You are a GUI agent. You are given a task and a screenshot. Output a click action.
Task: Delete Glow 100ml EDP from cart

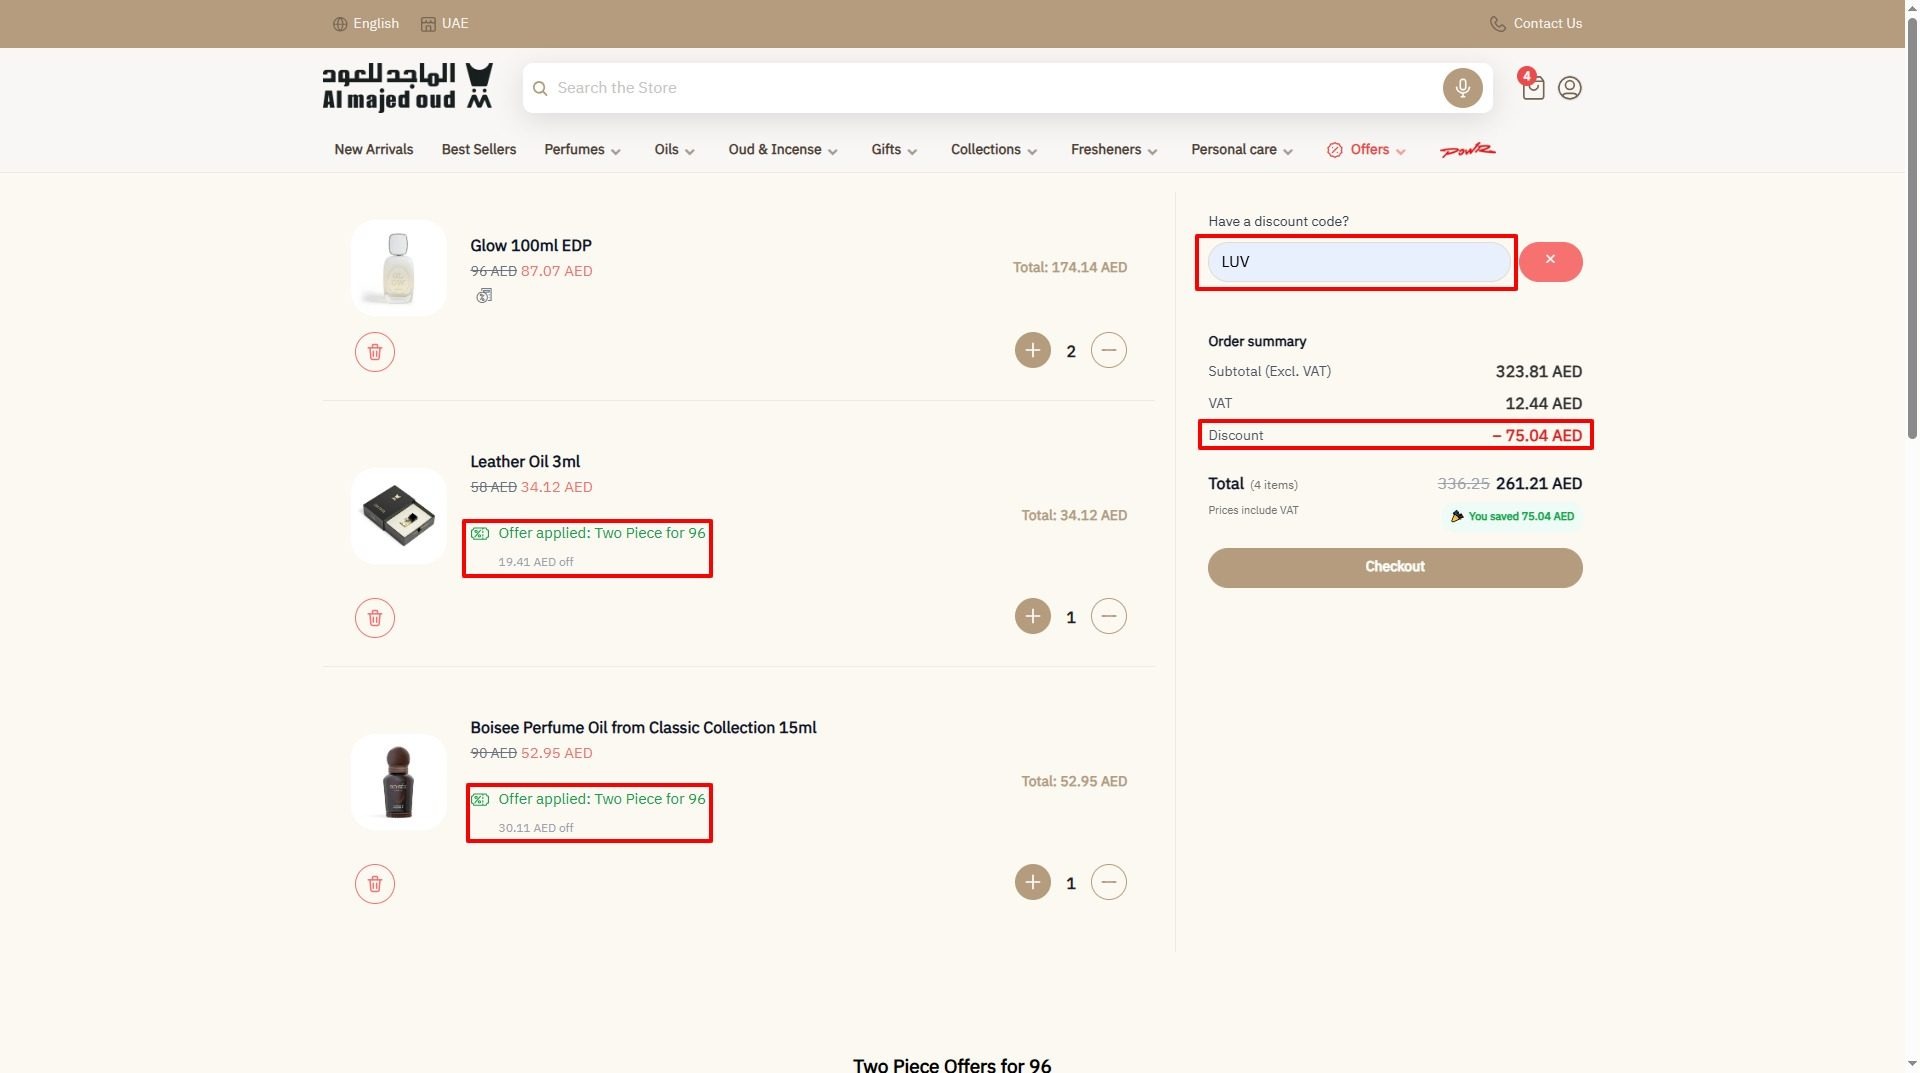(375, 352)
